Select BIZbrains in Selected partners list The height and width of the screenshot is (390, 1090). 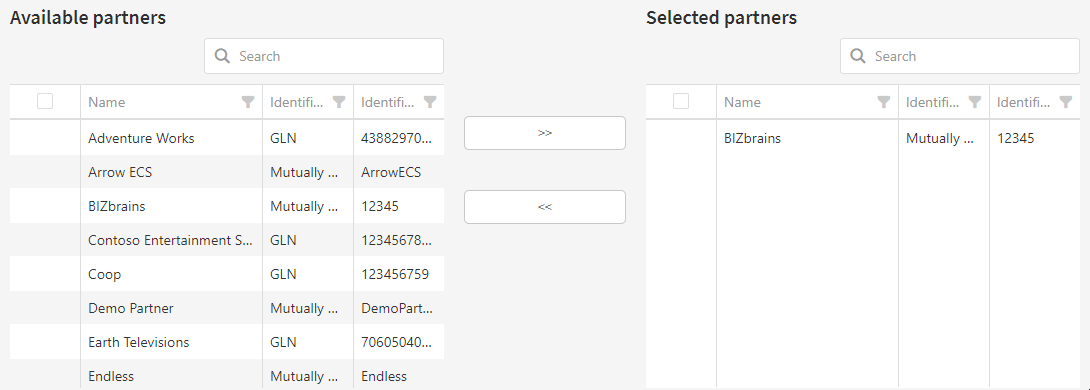click(x=863, y=138)
